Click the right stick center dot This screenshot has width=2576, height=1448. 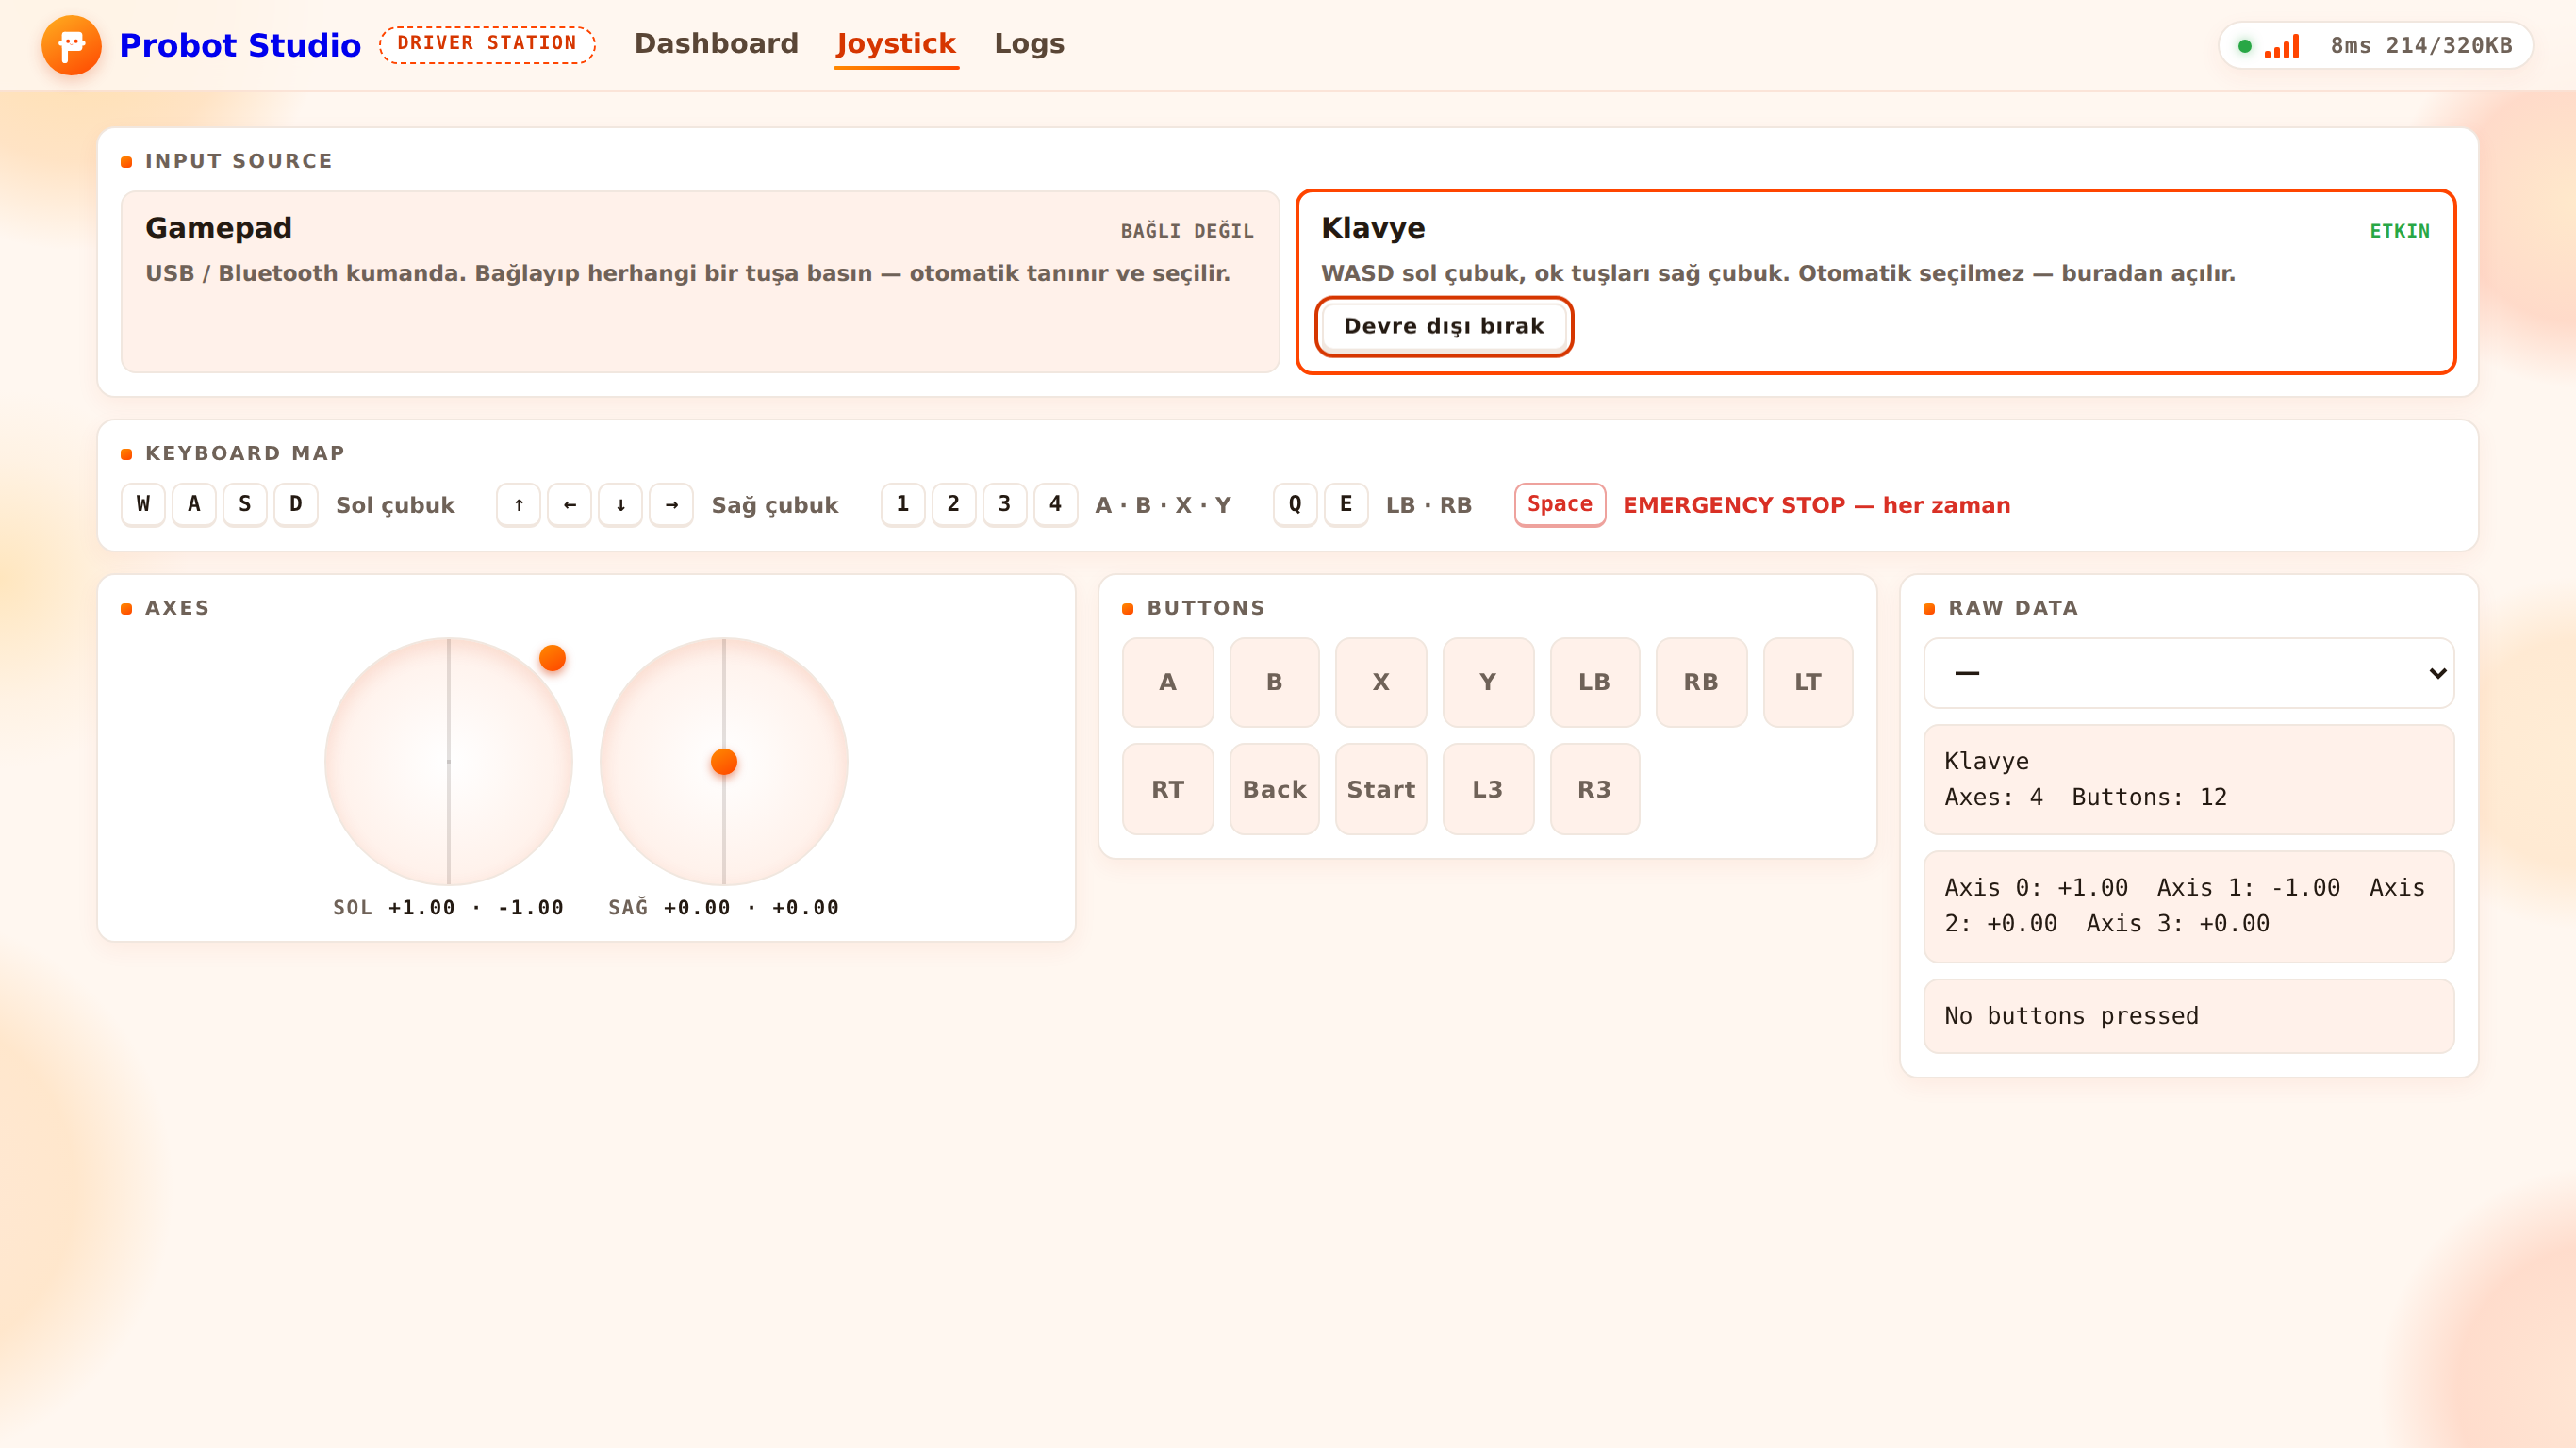(x=724, y=762)
